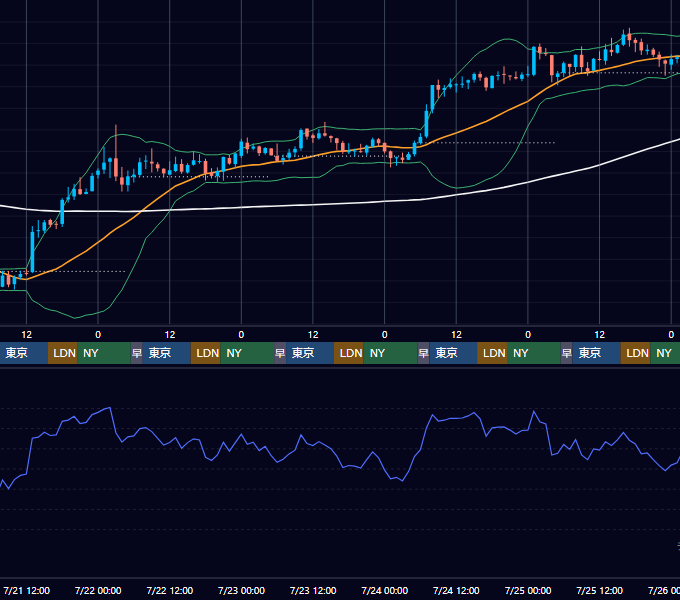Click the 7/25 00:00 date label
This screenshot has height=600, width=680.
(x=528, y=590)
